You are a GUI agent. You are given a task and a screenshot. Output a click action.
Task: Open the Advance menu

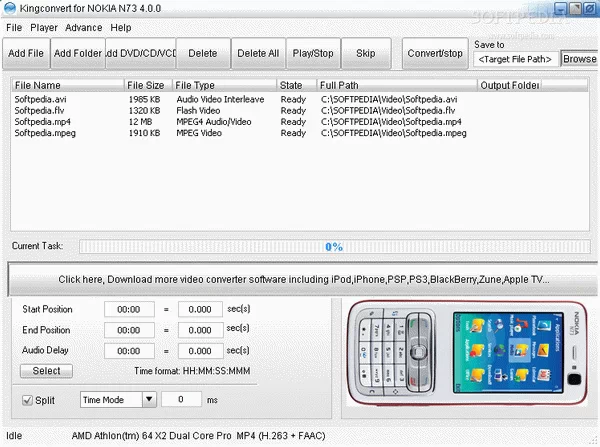pyautogui.click(x=84, y=28)
